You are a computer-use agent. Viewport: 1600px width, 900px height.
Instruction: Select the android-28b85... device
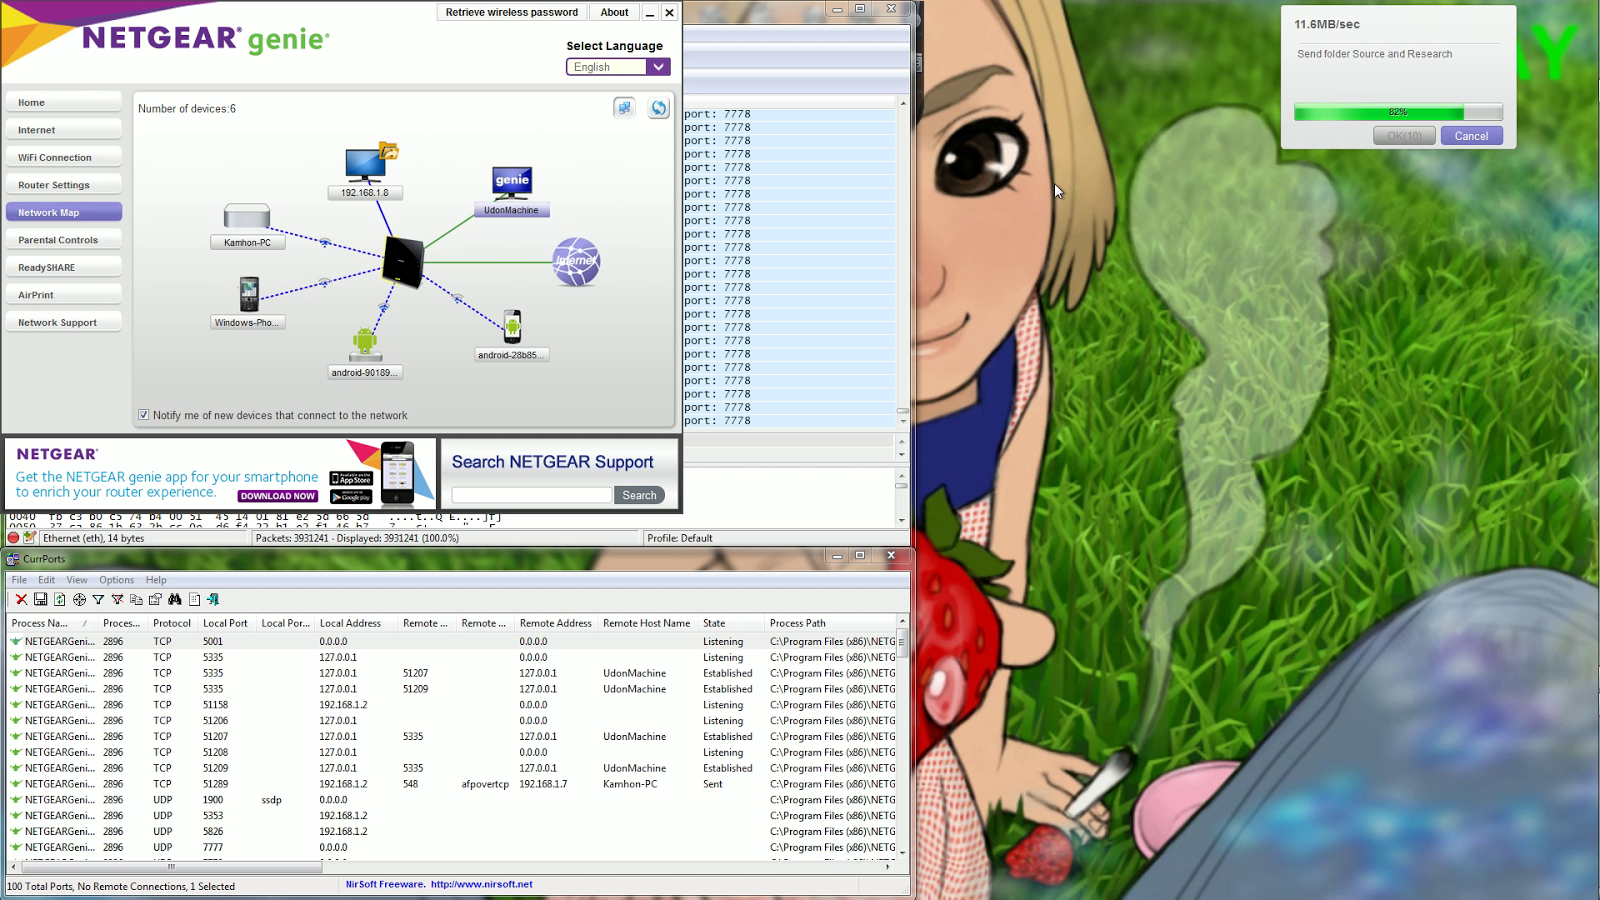click(512, 335)
